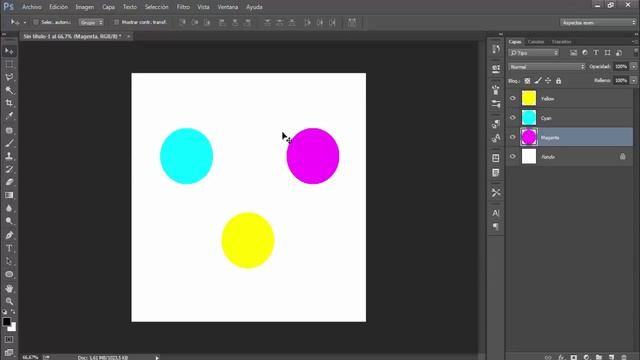Open the Filtro menu
The height and width of the screenshot is (360, 640).
pyautogui.click(x=183, y=7)
